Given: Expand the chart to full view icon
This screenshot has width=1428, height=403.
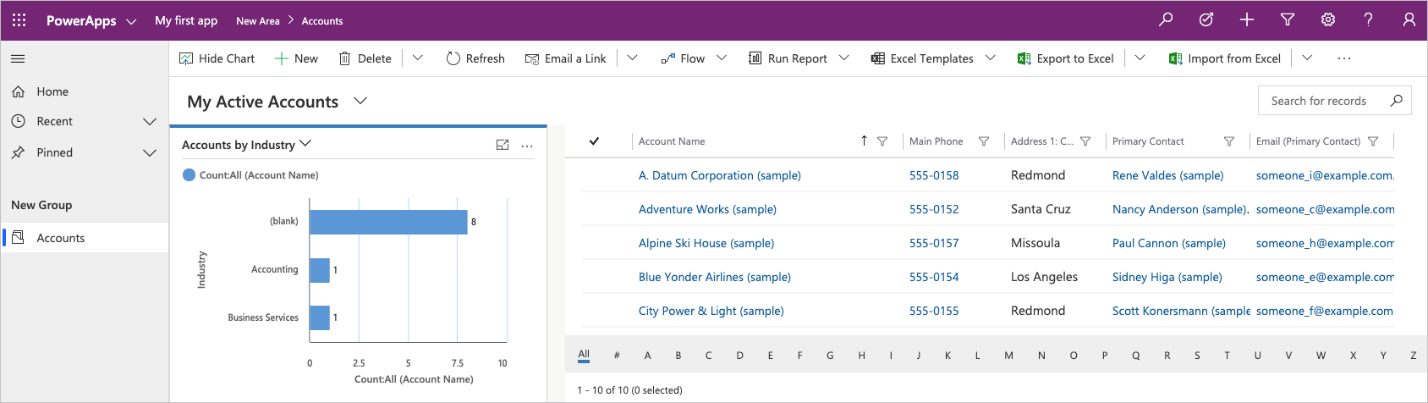Looking at the screenshot, I should coord(503,145).
